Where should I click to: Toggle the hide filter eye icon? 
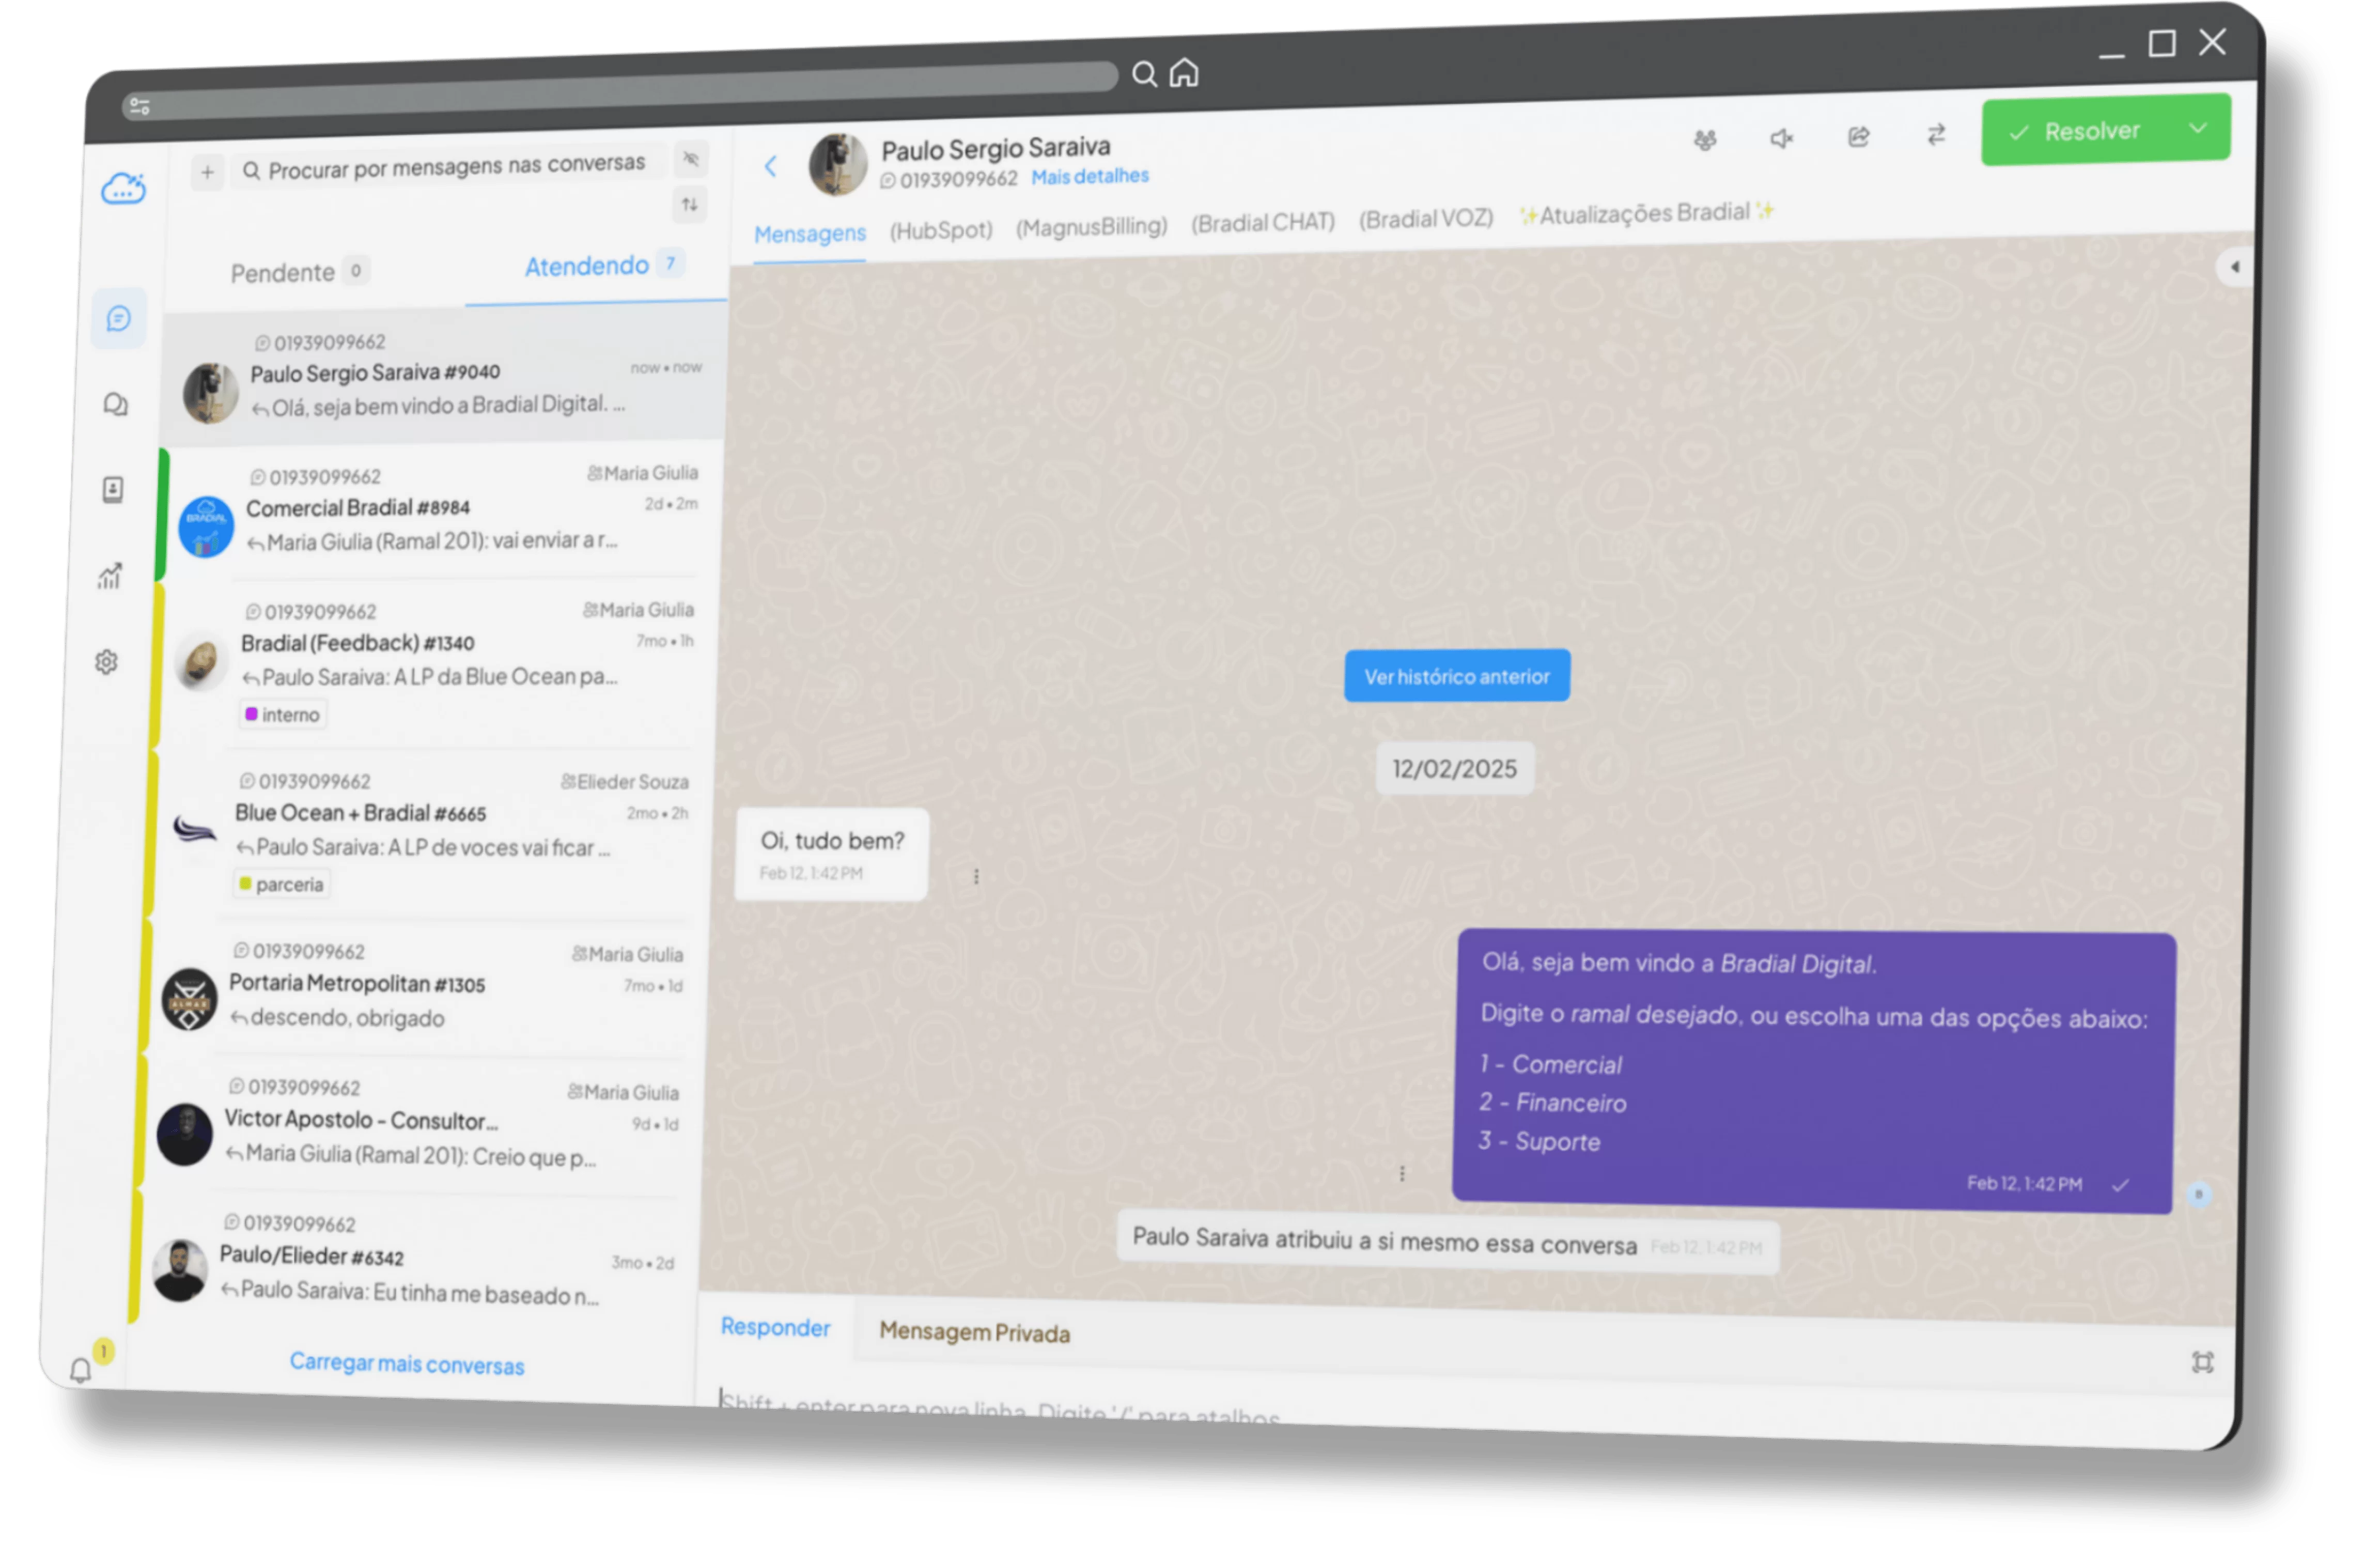pos(690,159)
